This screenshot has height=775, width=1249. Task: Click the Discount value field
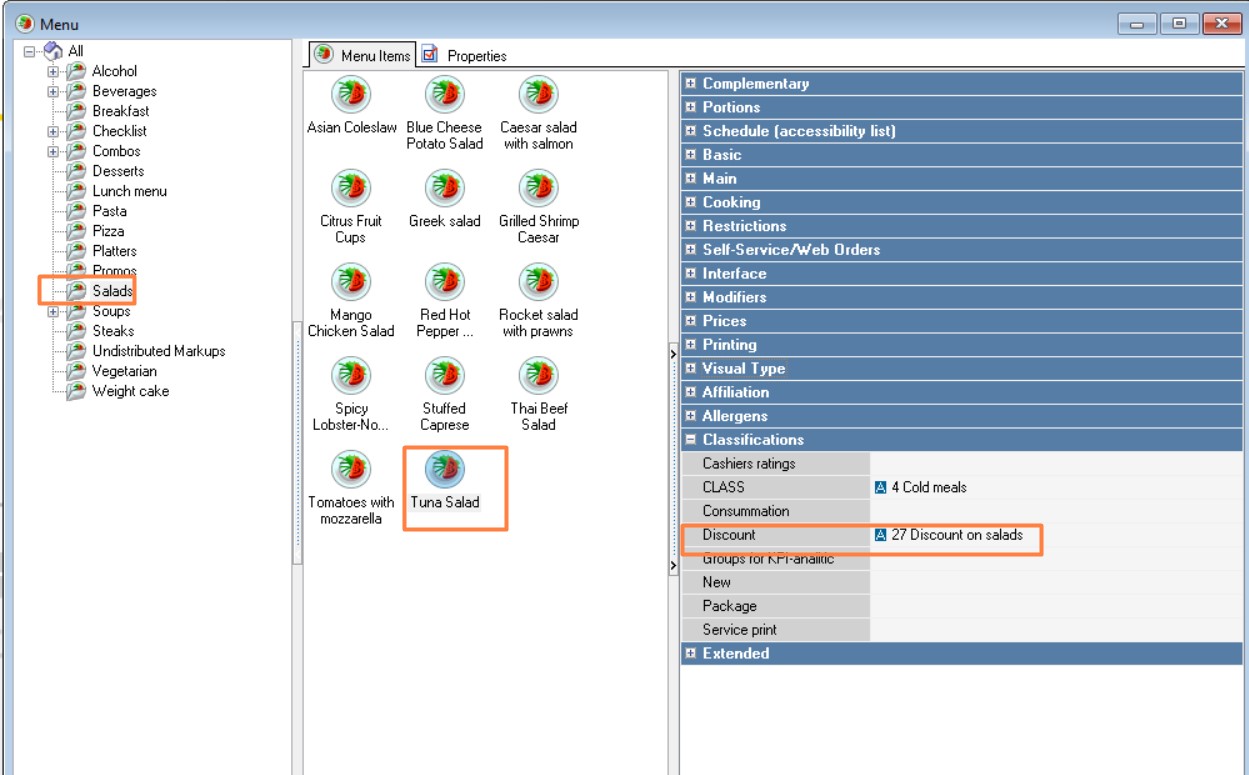click(957, 535)
